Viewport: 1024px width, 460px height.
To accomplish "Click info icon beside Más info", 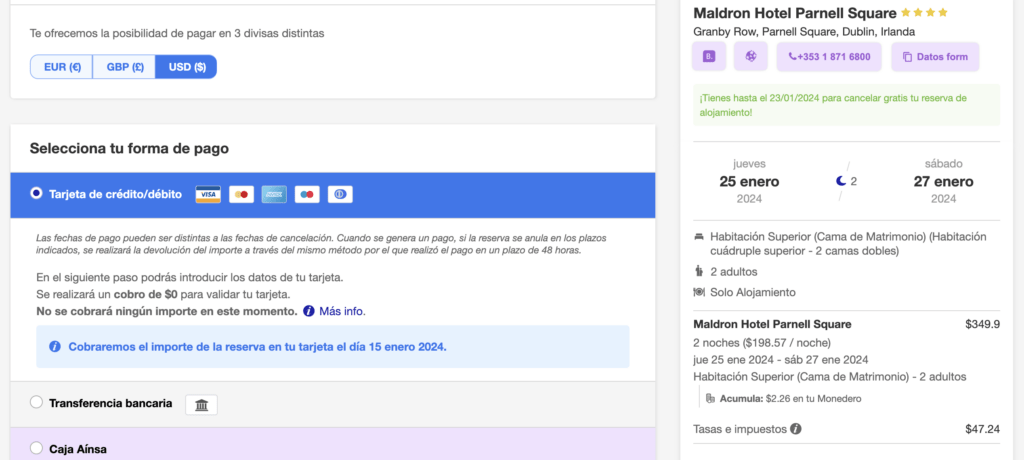I will (x=309, y=311).
